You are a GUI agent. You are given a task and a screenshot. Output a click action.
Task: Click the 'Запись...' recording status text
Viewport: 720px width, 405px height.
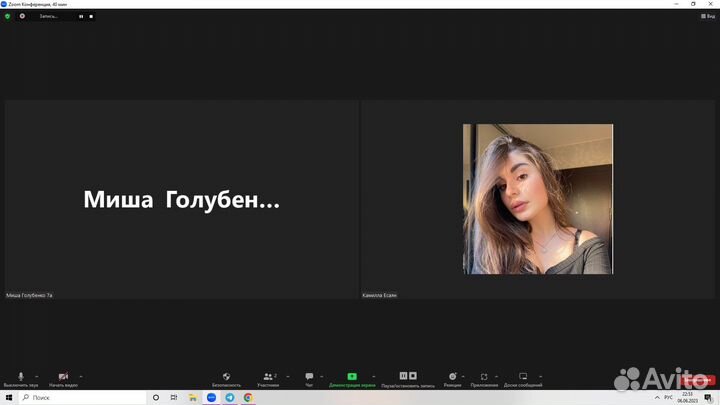(x=48, y=16)
